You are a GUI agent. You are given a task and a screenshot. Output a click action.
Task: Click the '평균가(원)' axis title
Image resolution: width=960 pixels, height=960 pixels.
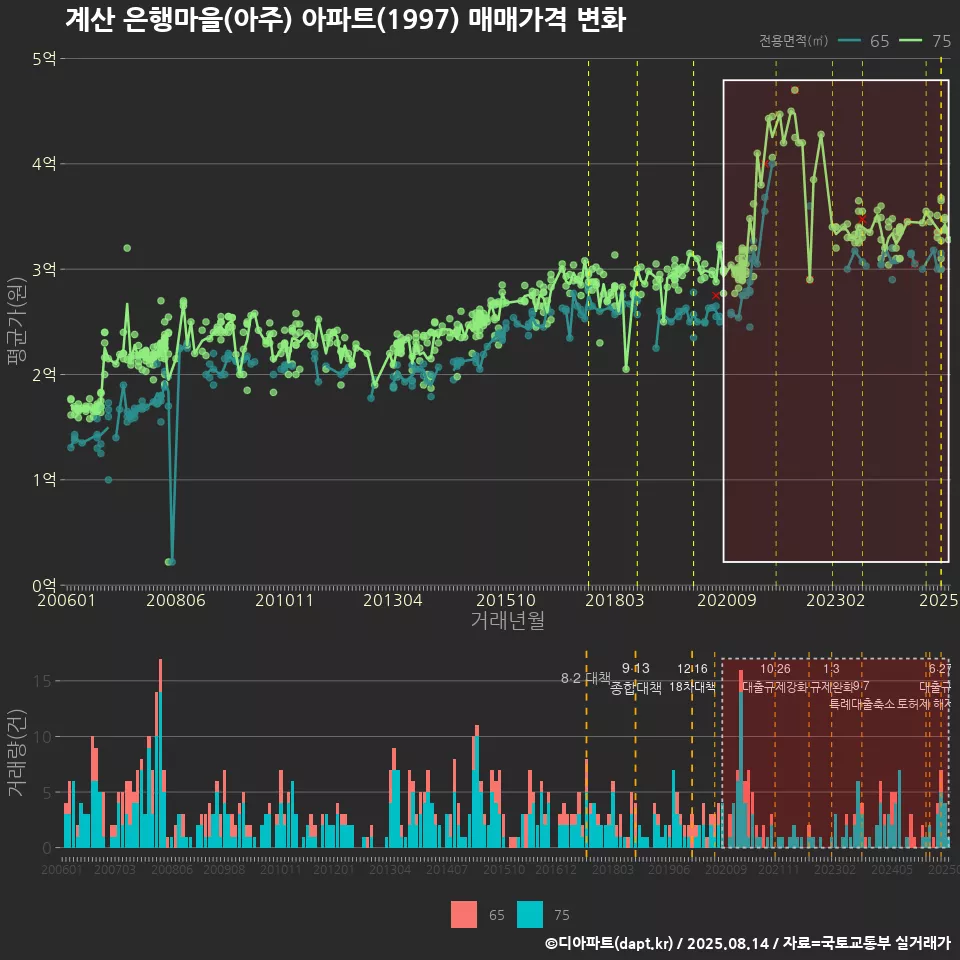tap(16, 321)
